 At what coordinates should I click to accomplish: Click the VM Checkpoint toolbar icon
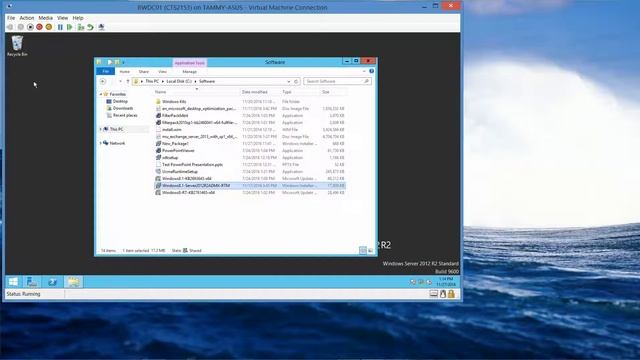[x=81, y=27]
